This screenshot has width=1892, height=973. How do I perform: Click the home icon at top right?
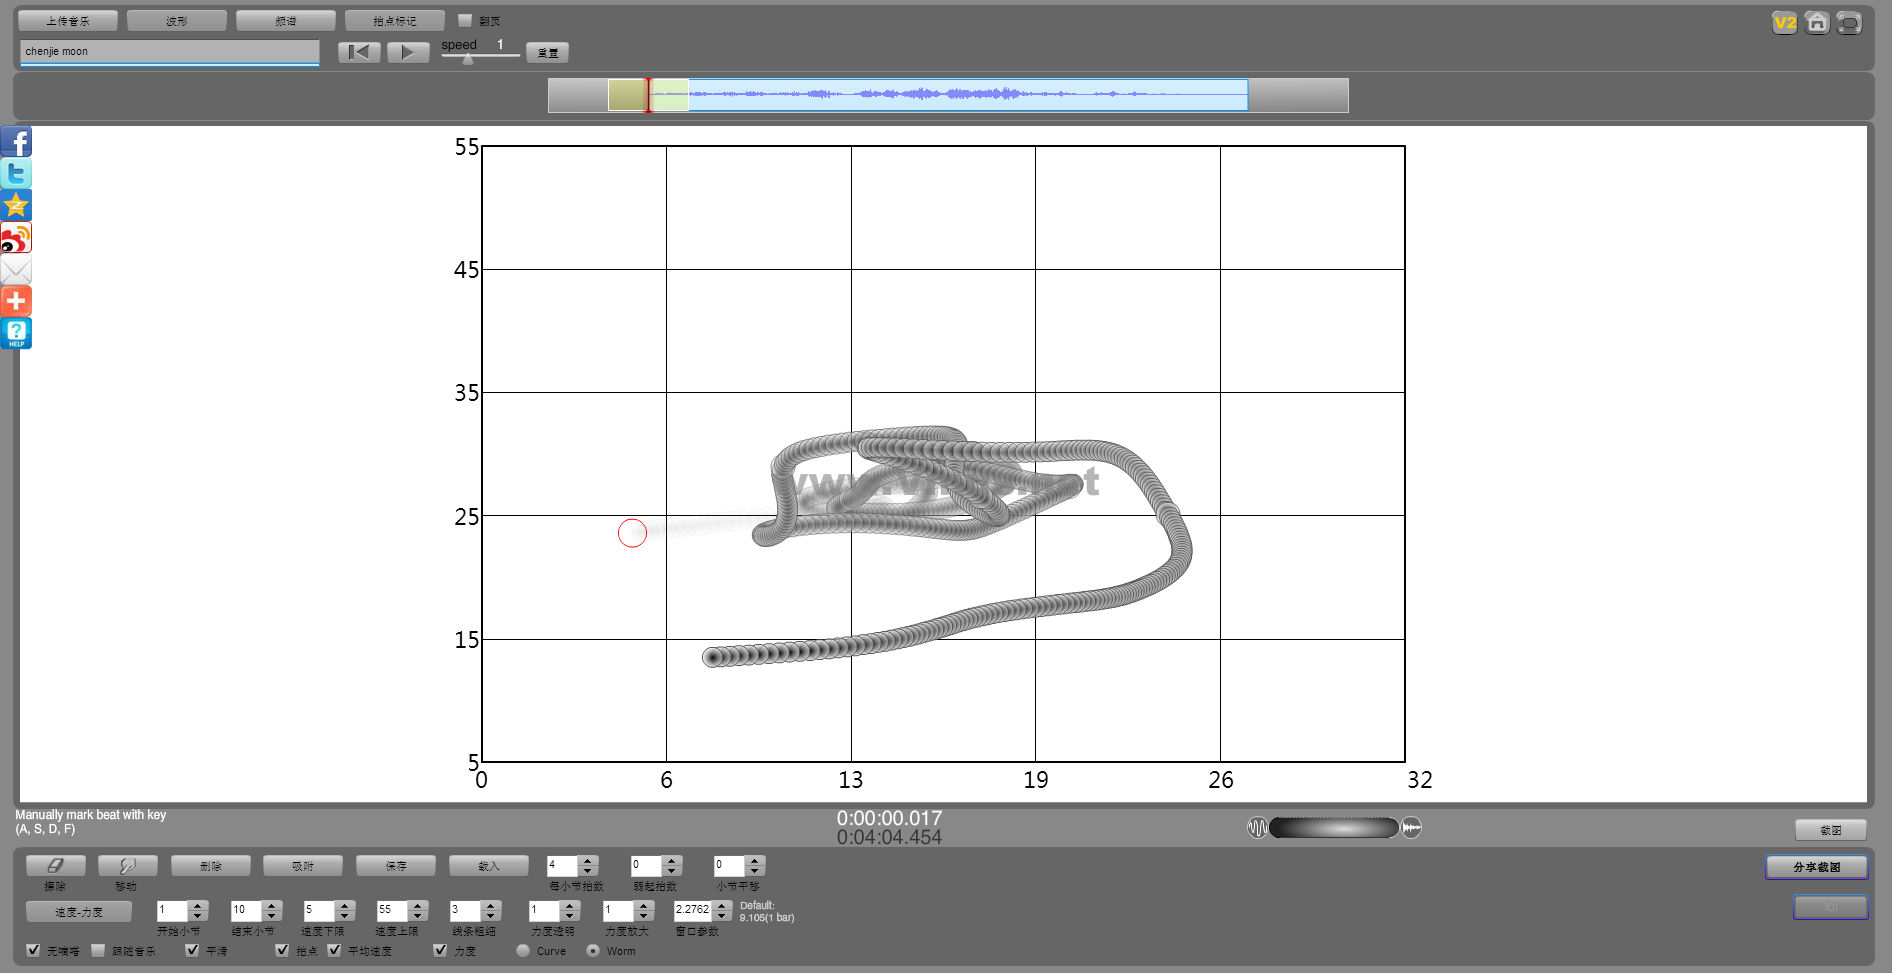[x=1817, y=23]
